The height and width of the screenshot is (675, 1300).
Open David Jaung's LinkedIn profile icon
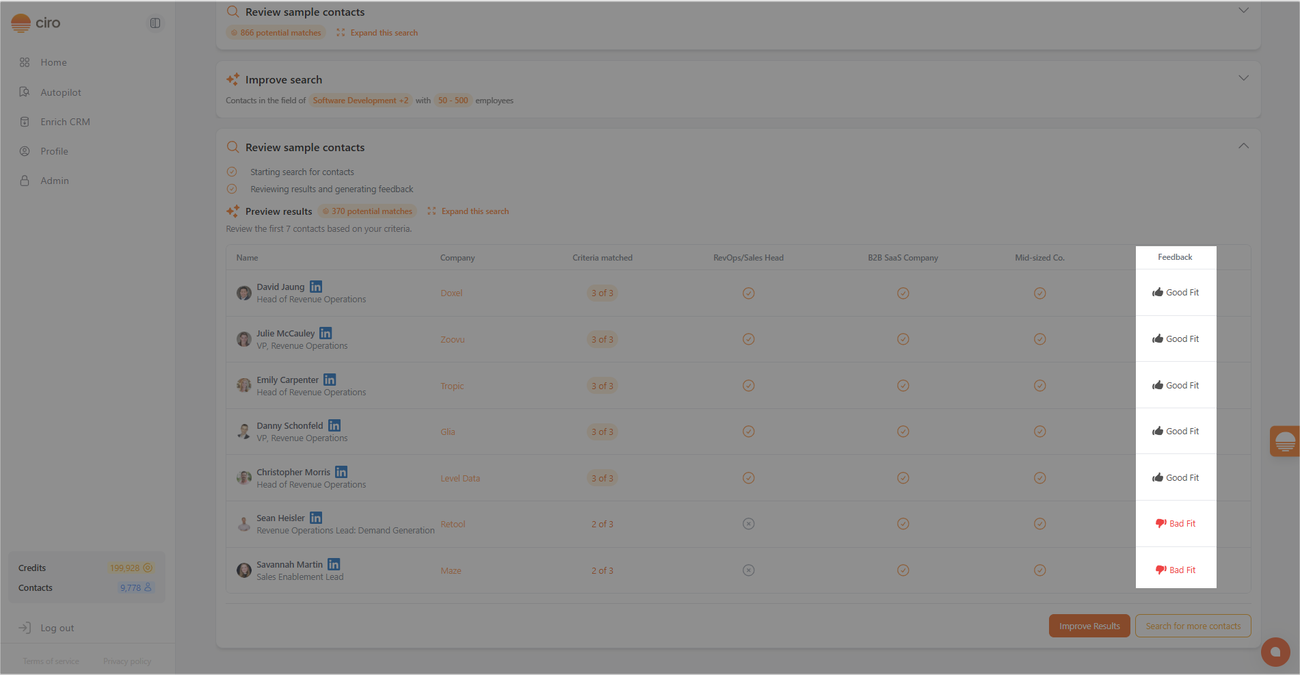pyautogui.click(x=316, y=287)
